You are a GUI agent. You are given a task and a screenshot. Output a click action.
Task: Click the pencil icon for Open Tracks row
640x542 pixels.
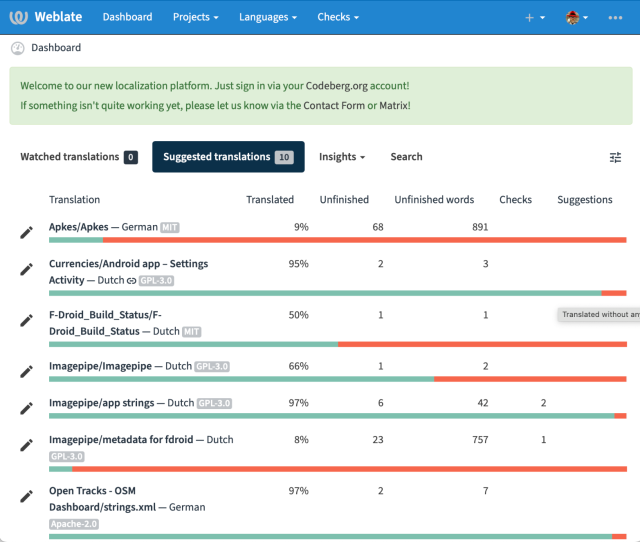[27, 496]
